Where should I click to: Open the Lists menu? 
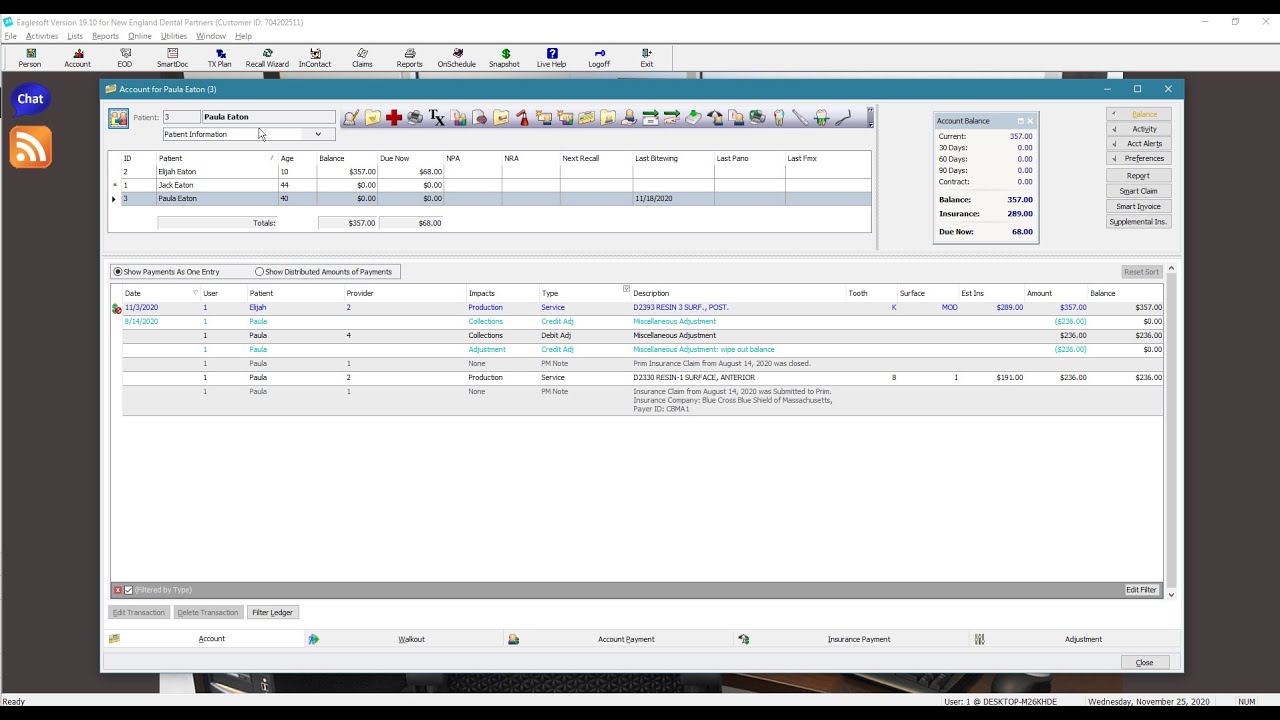(75, 36)
